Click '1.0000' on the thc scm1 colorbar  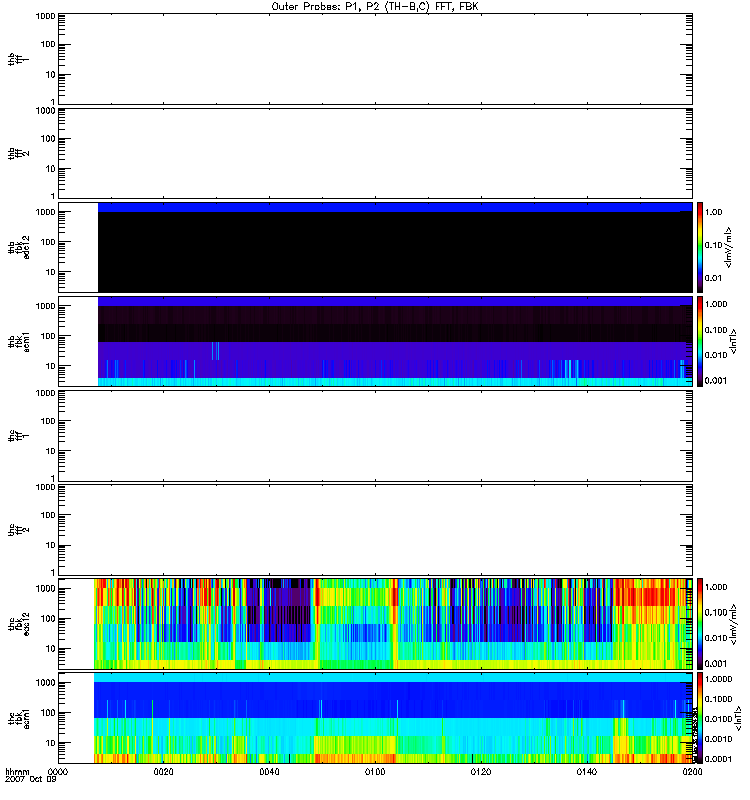coord(718,679)
